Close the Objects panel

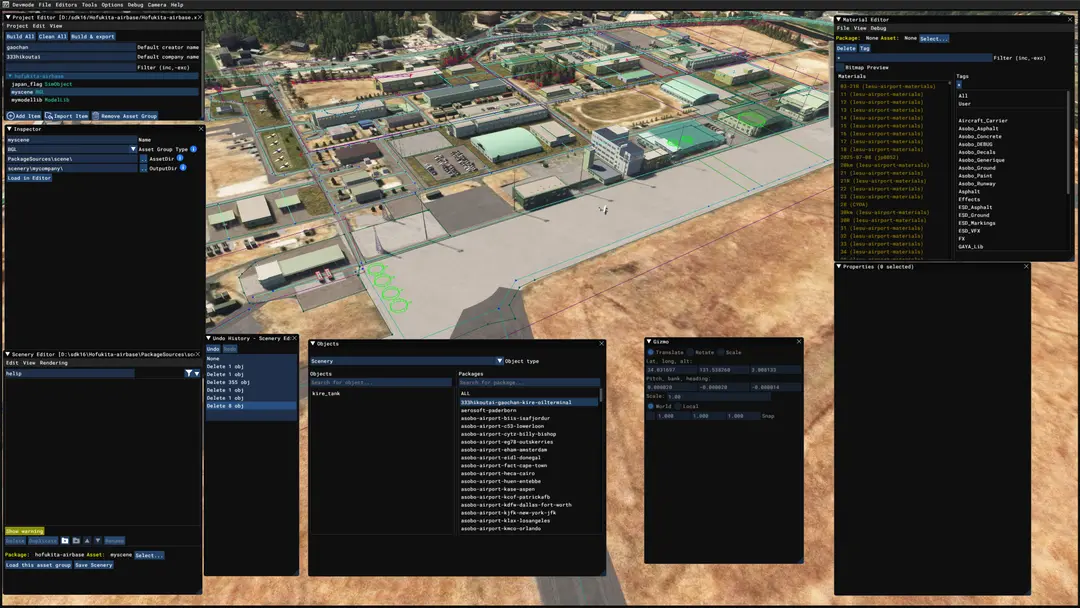601,343
